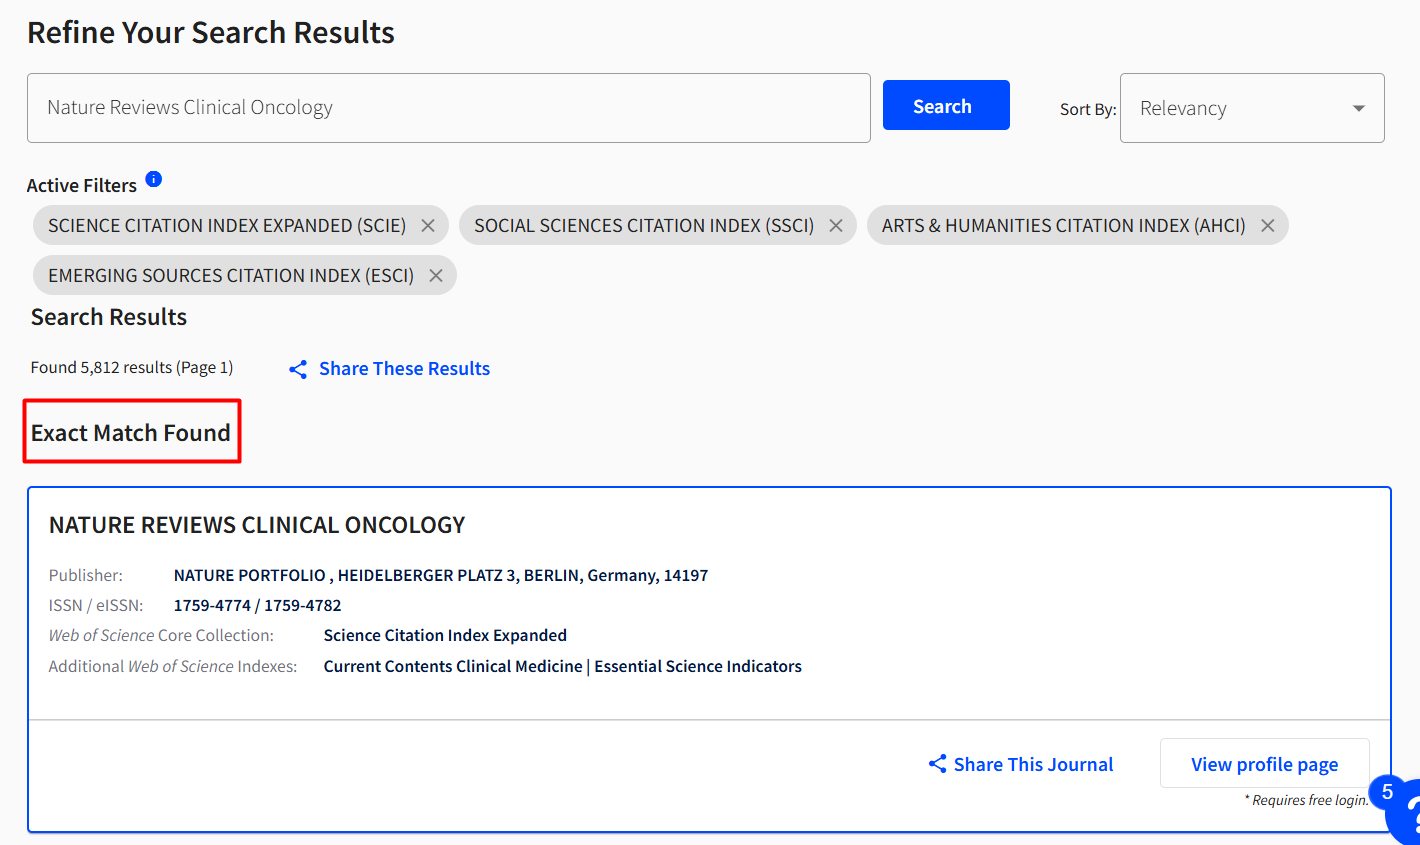Remove the ARTS & HUMANITIES CITATION INDEX filter
1420x845 pixels.
click(x=1267, y=225)
